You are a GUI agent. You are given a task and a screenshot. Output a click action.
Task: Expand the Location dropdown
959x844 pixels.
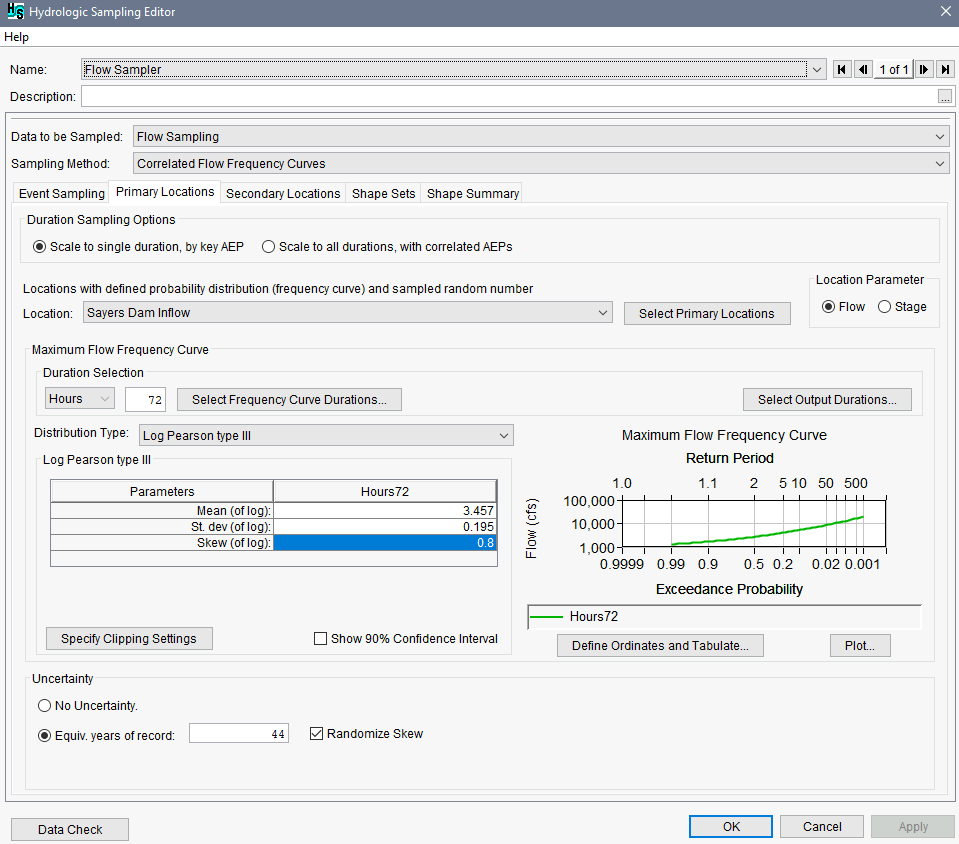pos(603,313)
